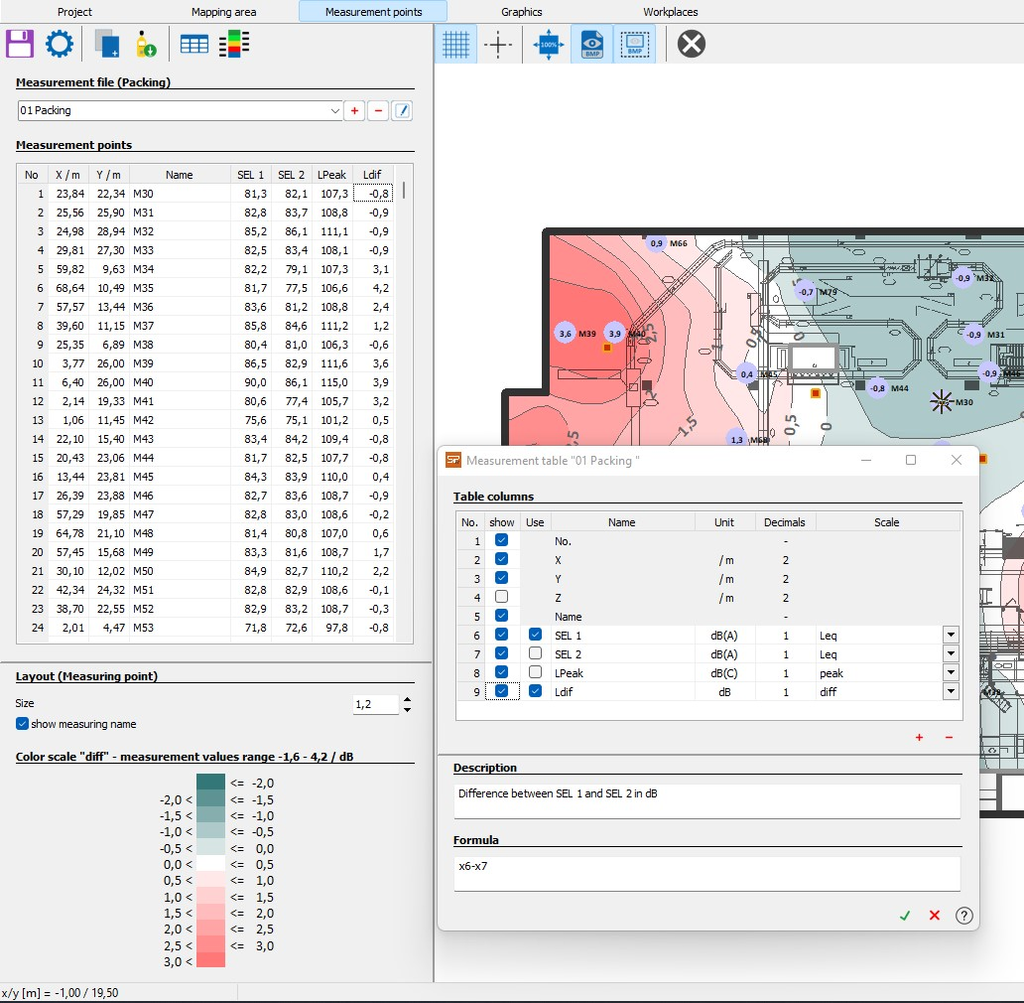Uncheck the show measuring name checkbox
Image resolution: width=1024 pixels, height=1003 pixels.
pos(23,724)
